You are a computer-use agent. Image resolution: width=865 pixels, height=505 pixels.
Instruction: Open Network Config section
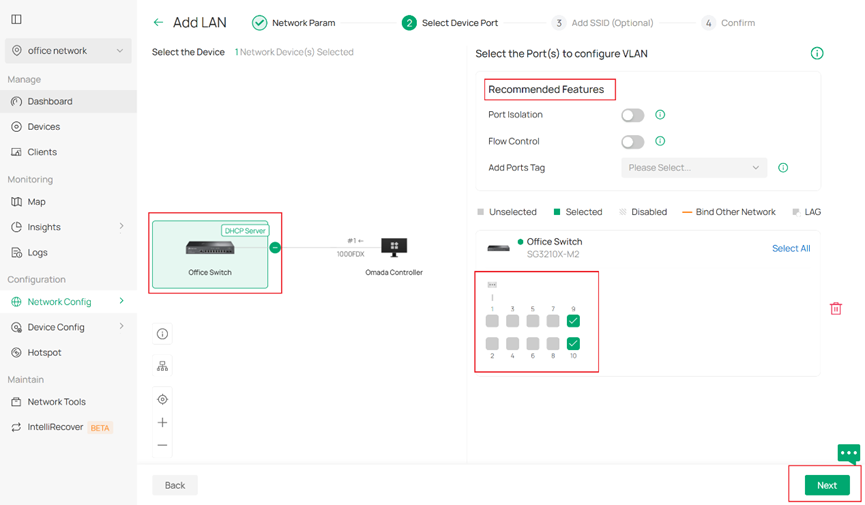click(x=59, y=302)
